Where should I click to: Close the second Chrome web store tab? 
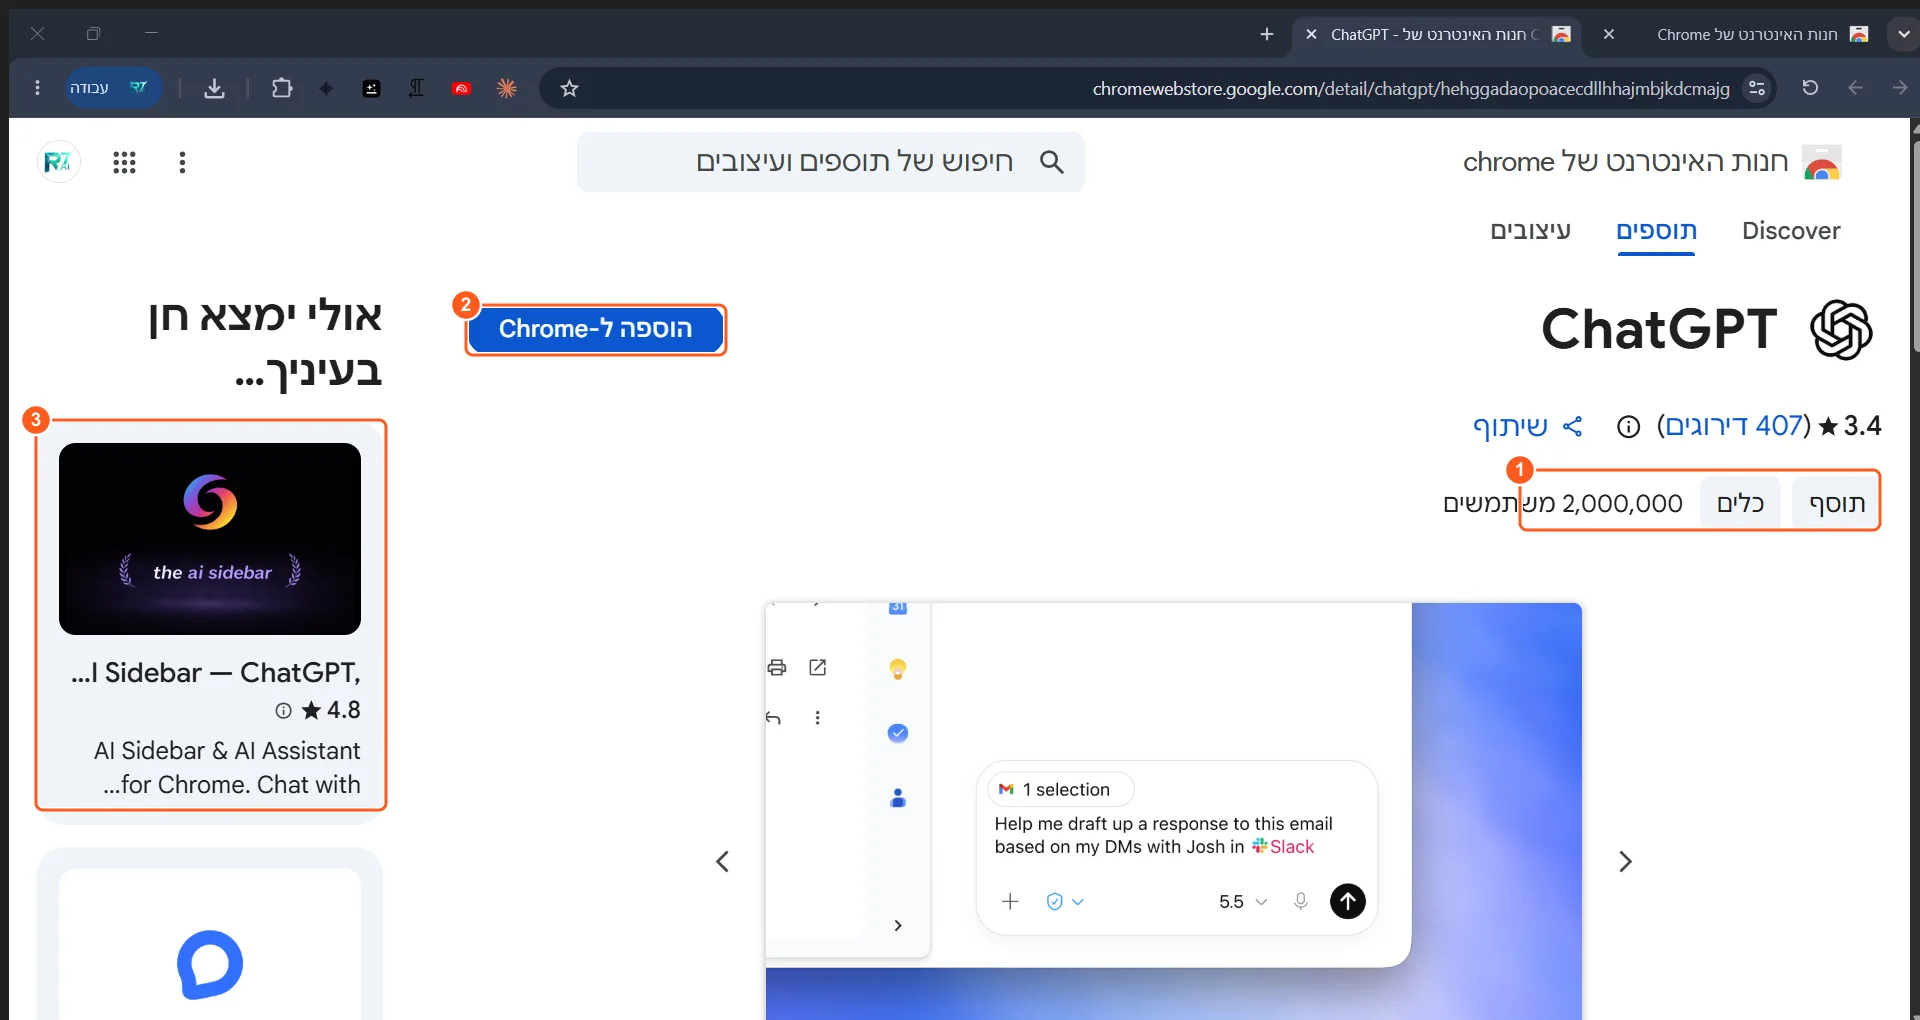(x=1609, y=34)
